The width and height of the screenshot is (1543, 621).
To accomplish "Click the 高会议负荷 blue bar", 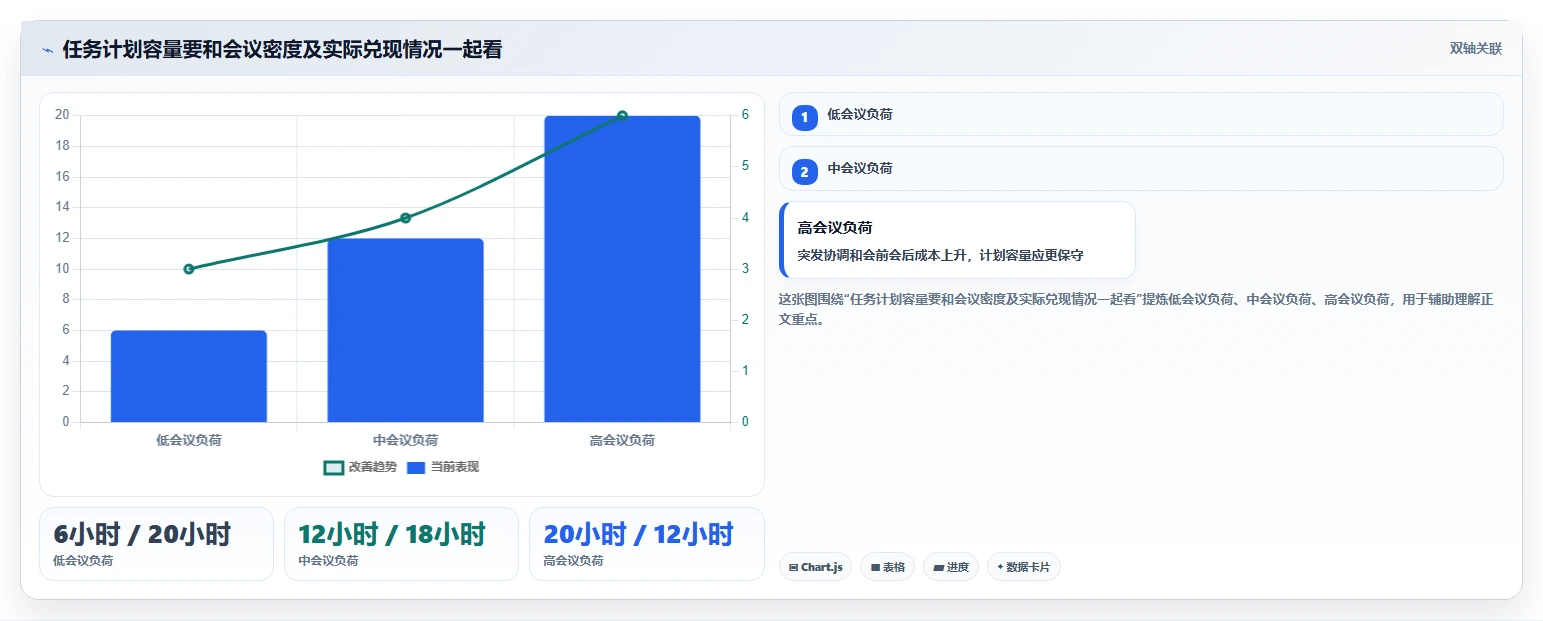I will tap(622, 269).
